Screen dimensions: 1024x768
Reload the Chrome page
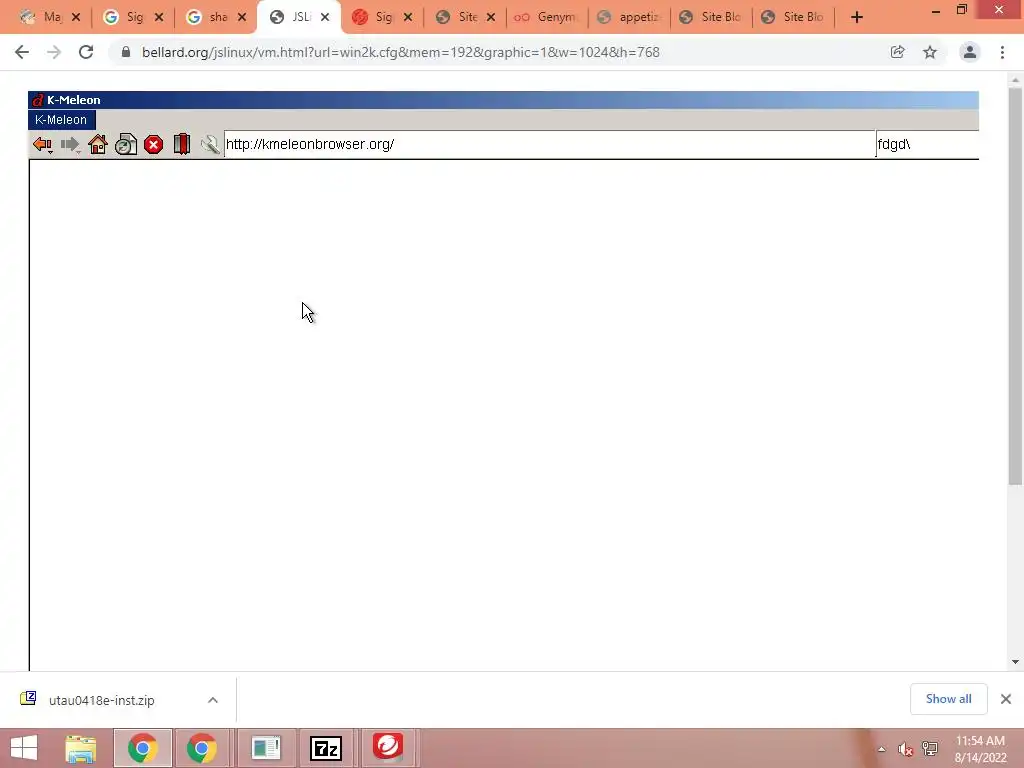[x=86, y=52]
